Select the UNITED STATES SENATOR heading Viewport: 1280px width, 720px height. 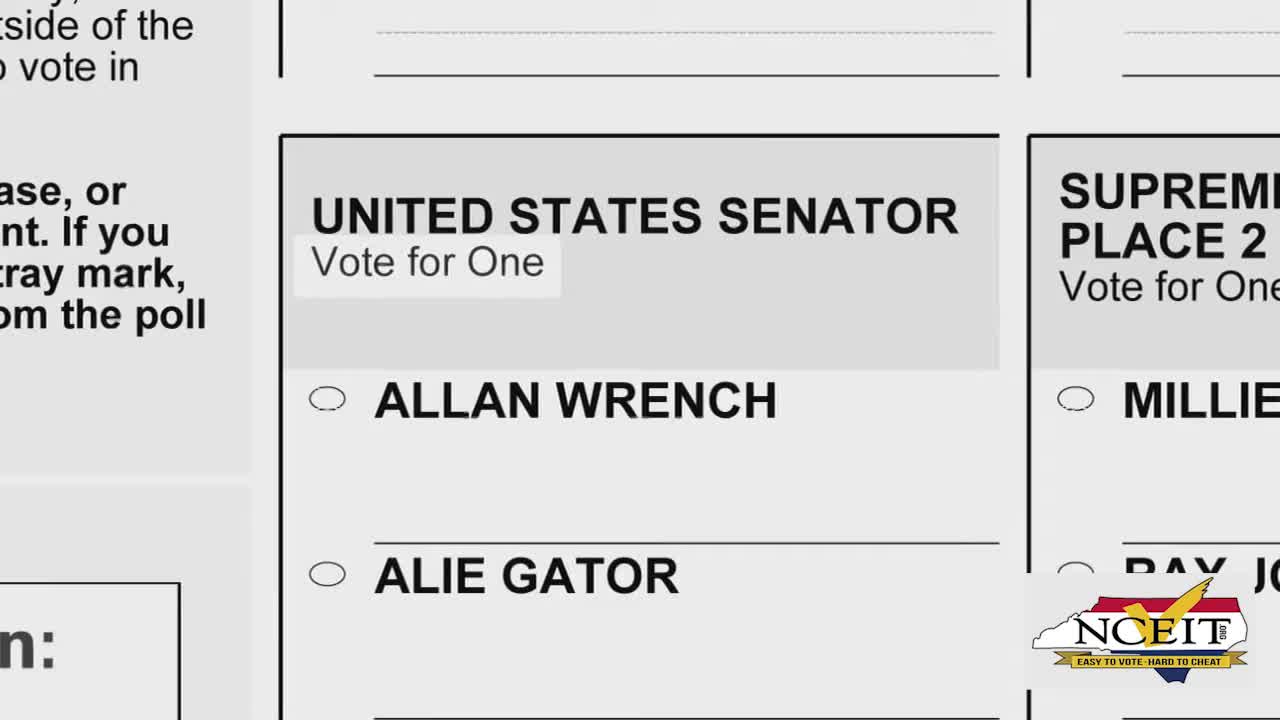click(634, 216)
